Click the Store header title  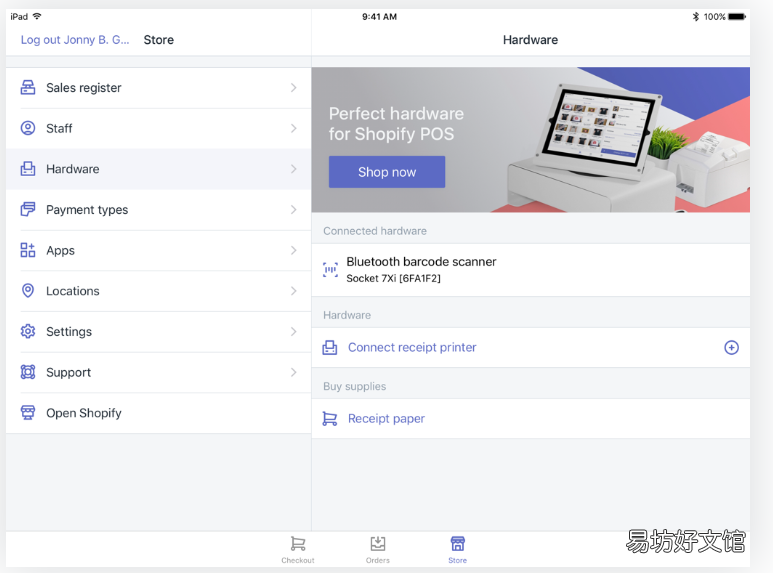point(159,40)
